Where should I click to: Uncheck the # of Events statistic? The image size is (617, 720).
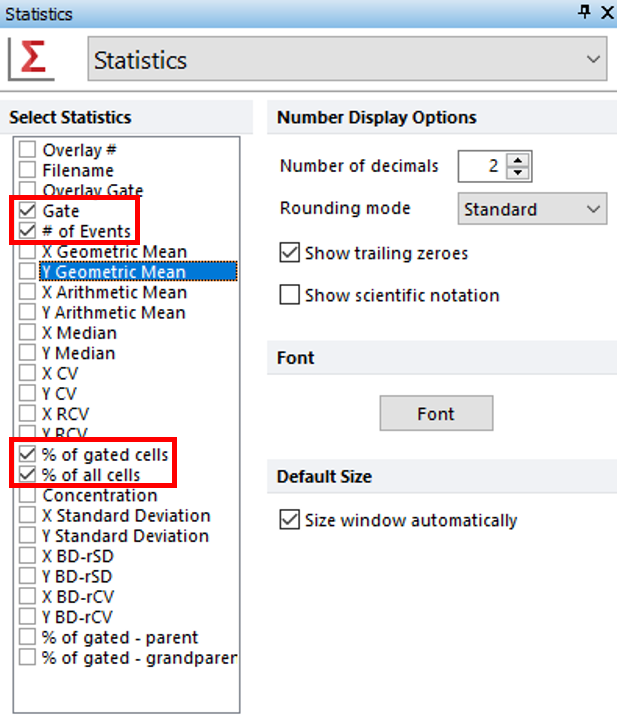(28, 231)
